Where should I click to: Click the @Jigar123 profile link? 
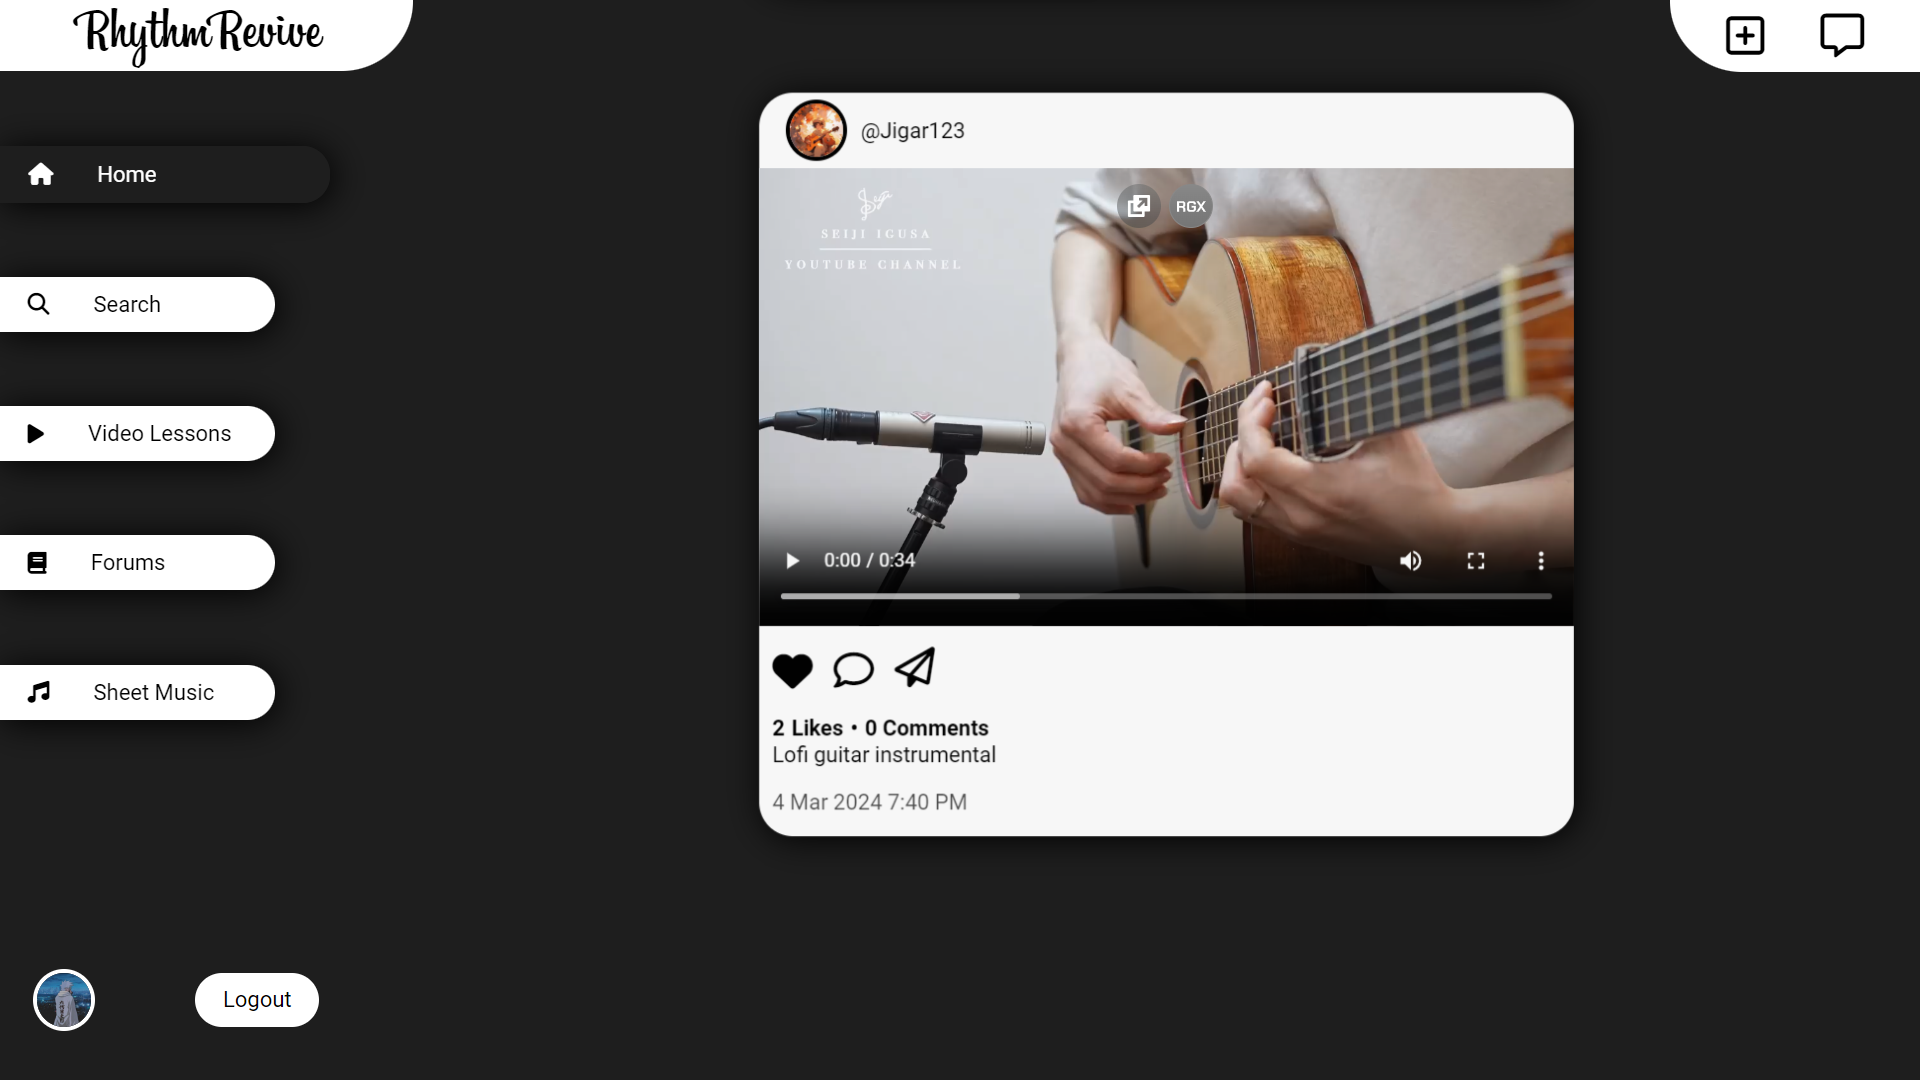[913, 131]
